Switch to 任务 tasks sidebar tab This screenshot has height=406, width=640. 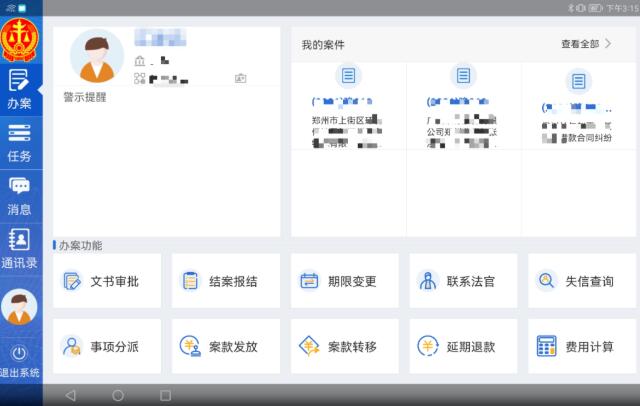[20, 142]
